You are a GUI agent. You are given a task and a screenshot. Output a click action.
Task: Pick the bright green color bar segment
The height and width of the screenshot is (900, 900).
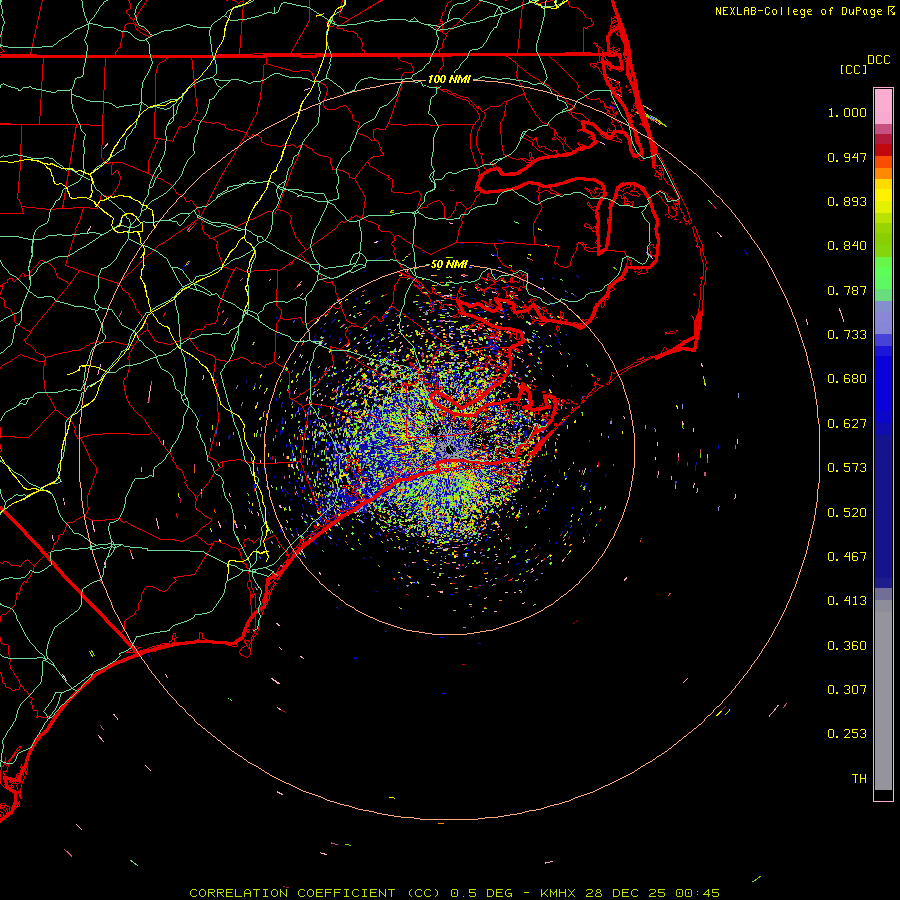point(883,273)
